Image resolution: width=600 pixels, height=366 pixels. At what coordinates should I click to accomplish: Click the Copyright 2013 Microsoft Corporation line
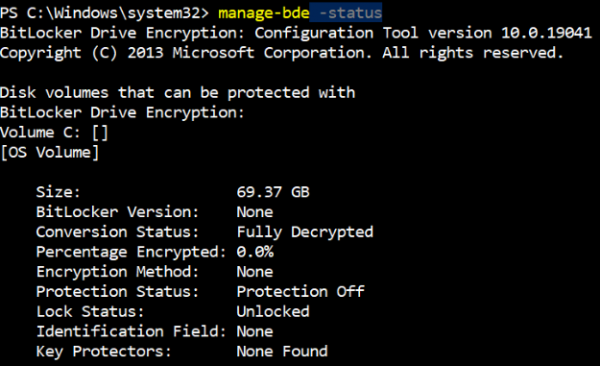[282, 53]
